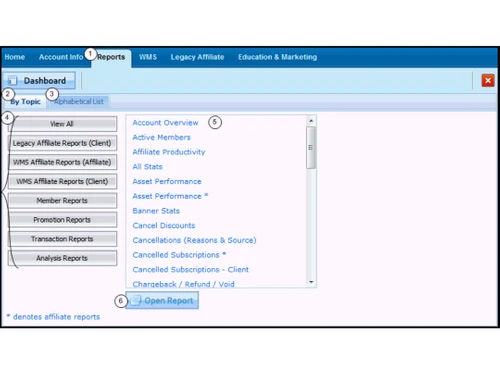The height and width of the screenshot is (375, 500).
Task: Open the Account Info menu
Action: coord(61,57)
